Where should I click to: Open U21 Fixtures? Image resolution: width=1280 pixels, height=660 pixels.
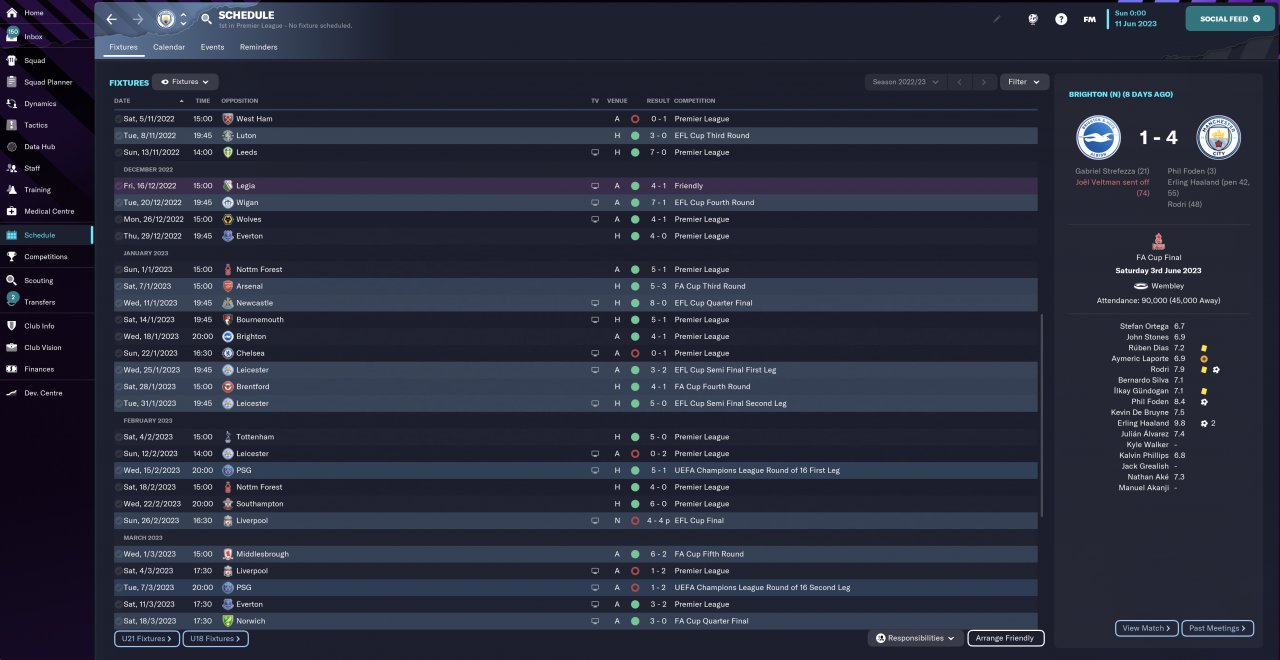pos(145,638)
